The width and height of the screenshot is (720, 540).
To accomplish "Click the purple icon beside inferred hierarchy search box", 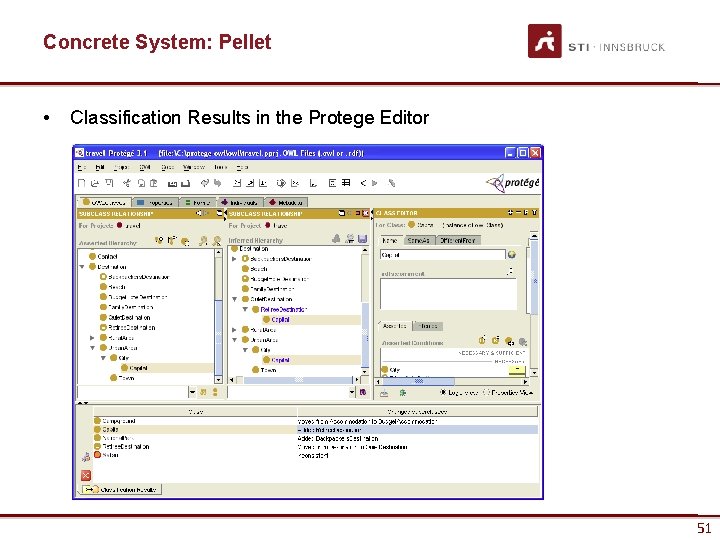I will click(363, 392).
